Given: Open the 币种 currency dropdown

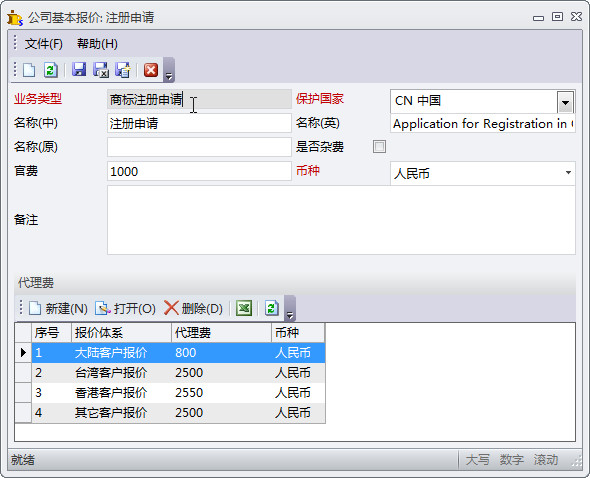Looking at the screenshot, I should [568, 173].
